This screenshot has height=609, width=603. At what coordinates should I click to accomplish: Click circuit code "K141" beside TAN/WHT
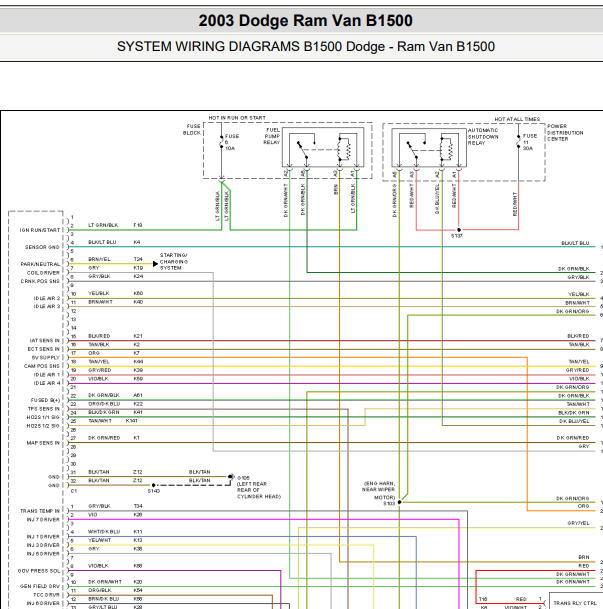pos(132,421)
